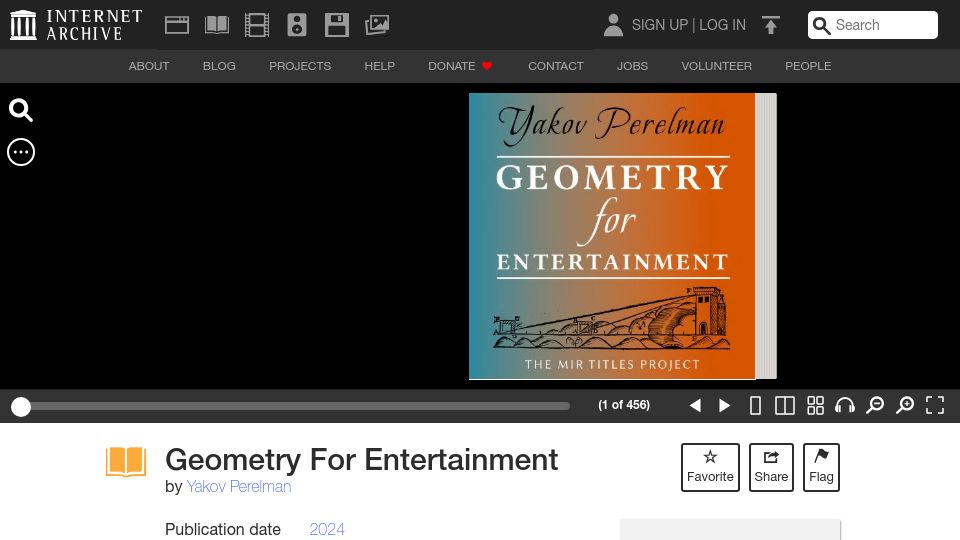Click the user avatar icon
The height and width of the screenshot is (540, 960).
613,25
